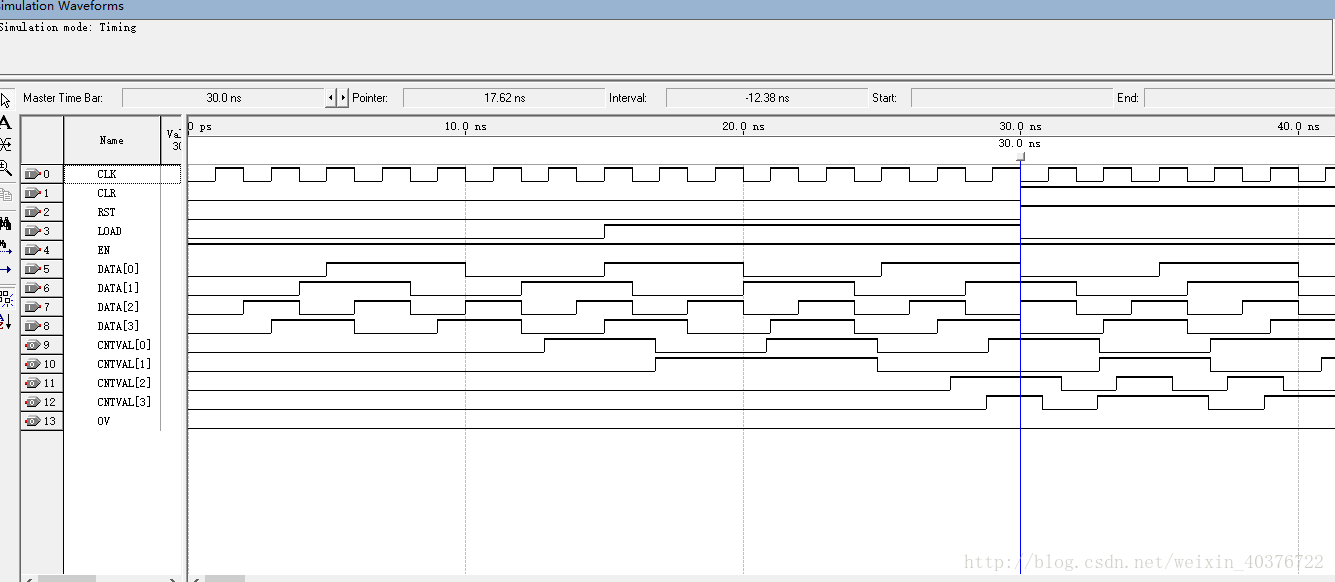Click input pin icon of row 6
Image resolution: width=1335 pixels, height=582 pixels.
(32, 288)
